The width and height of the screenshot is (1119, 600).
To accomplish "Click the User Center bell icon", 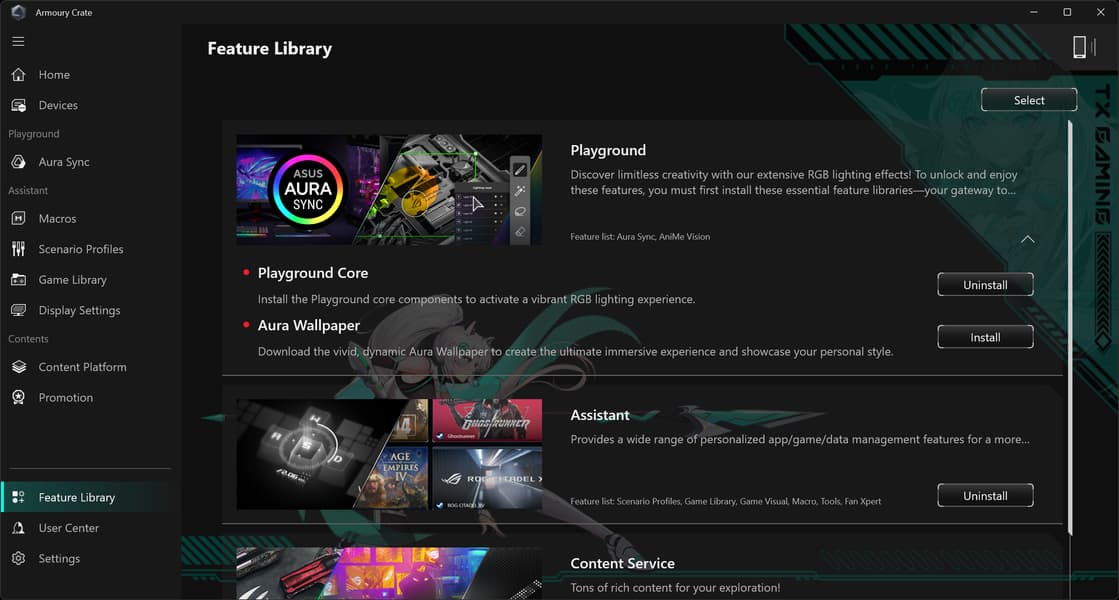I will pos(19,528).
